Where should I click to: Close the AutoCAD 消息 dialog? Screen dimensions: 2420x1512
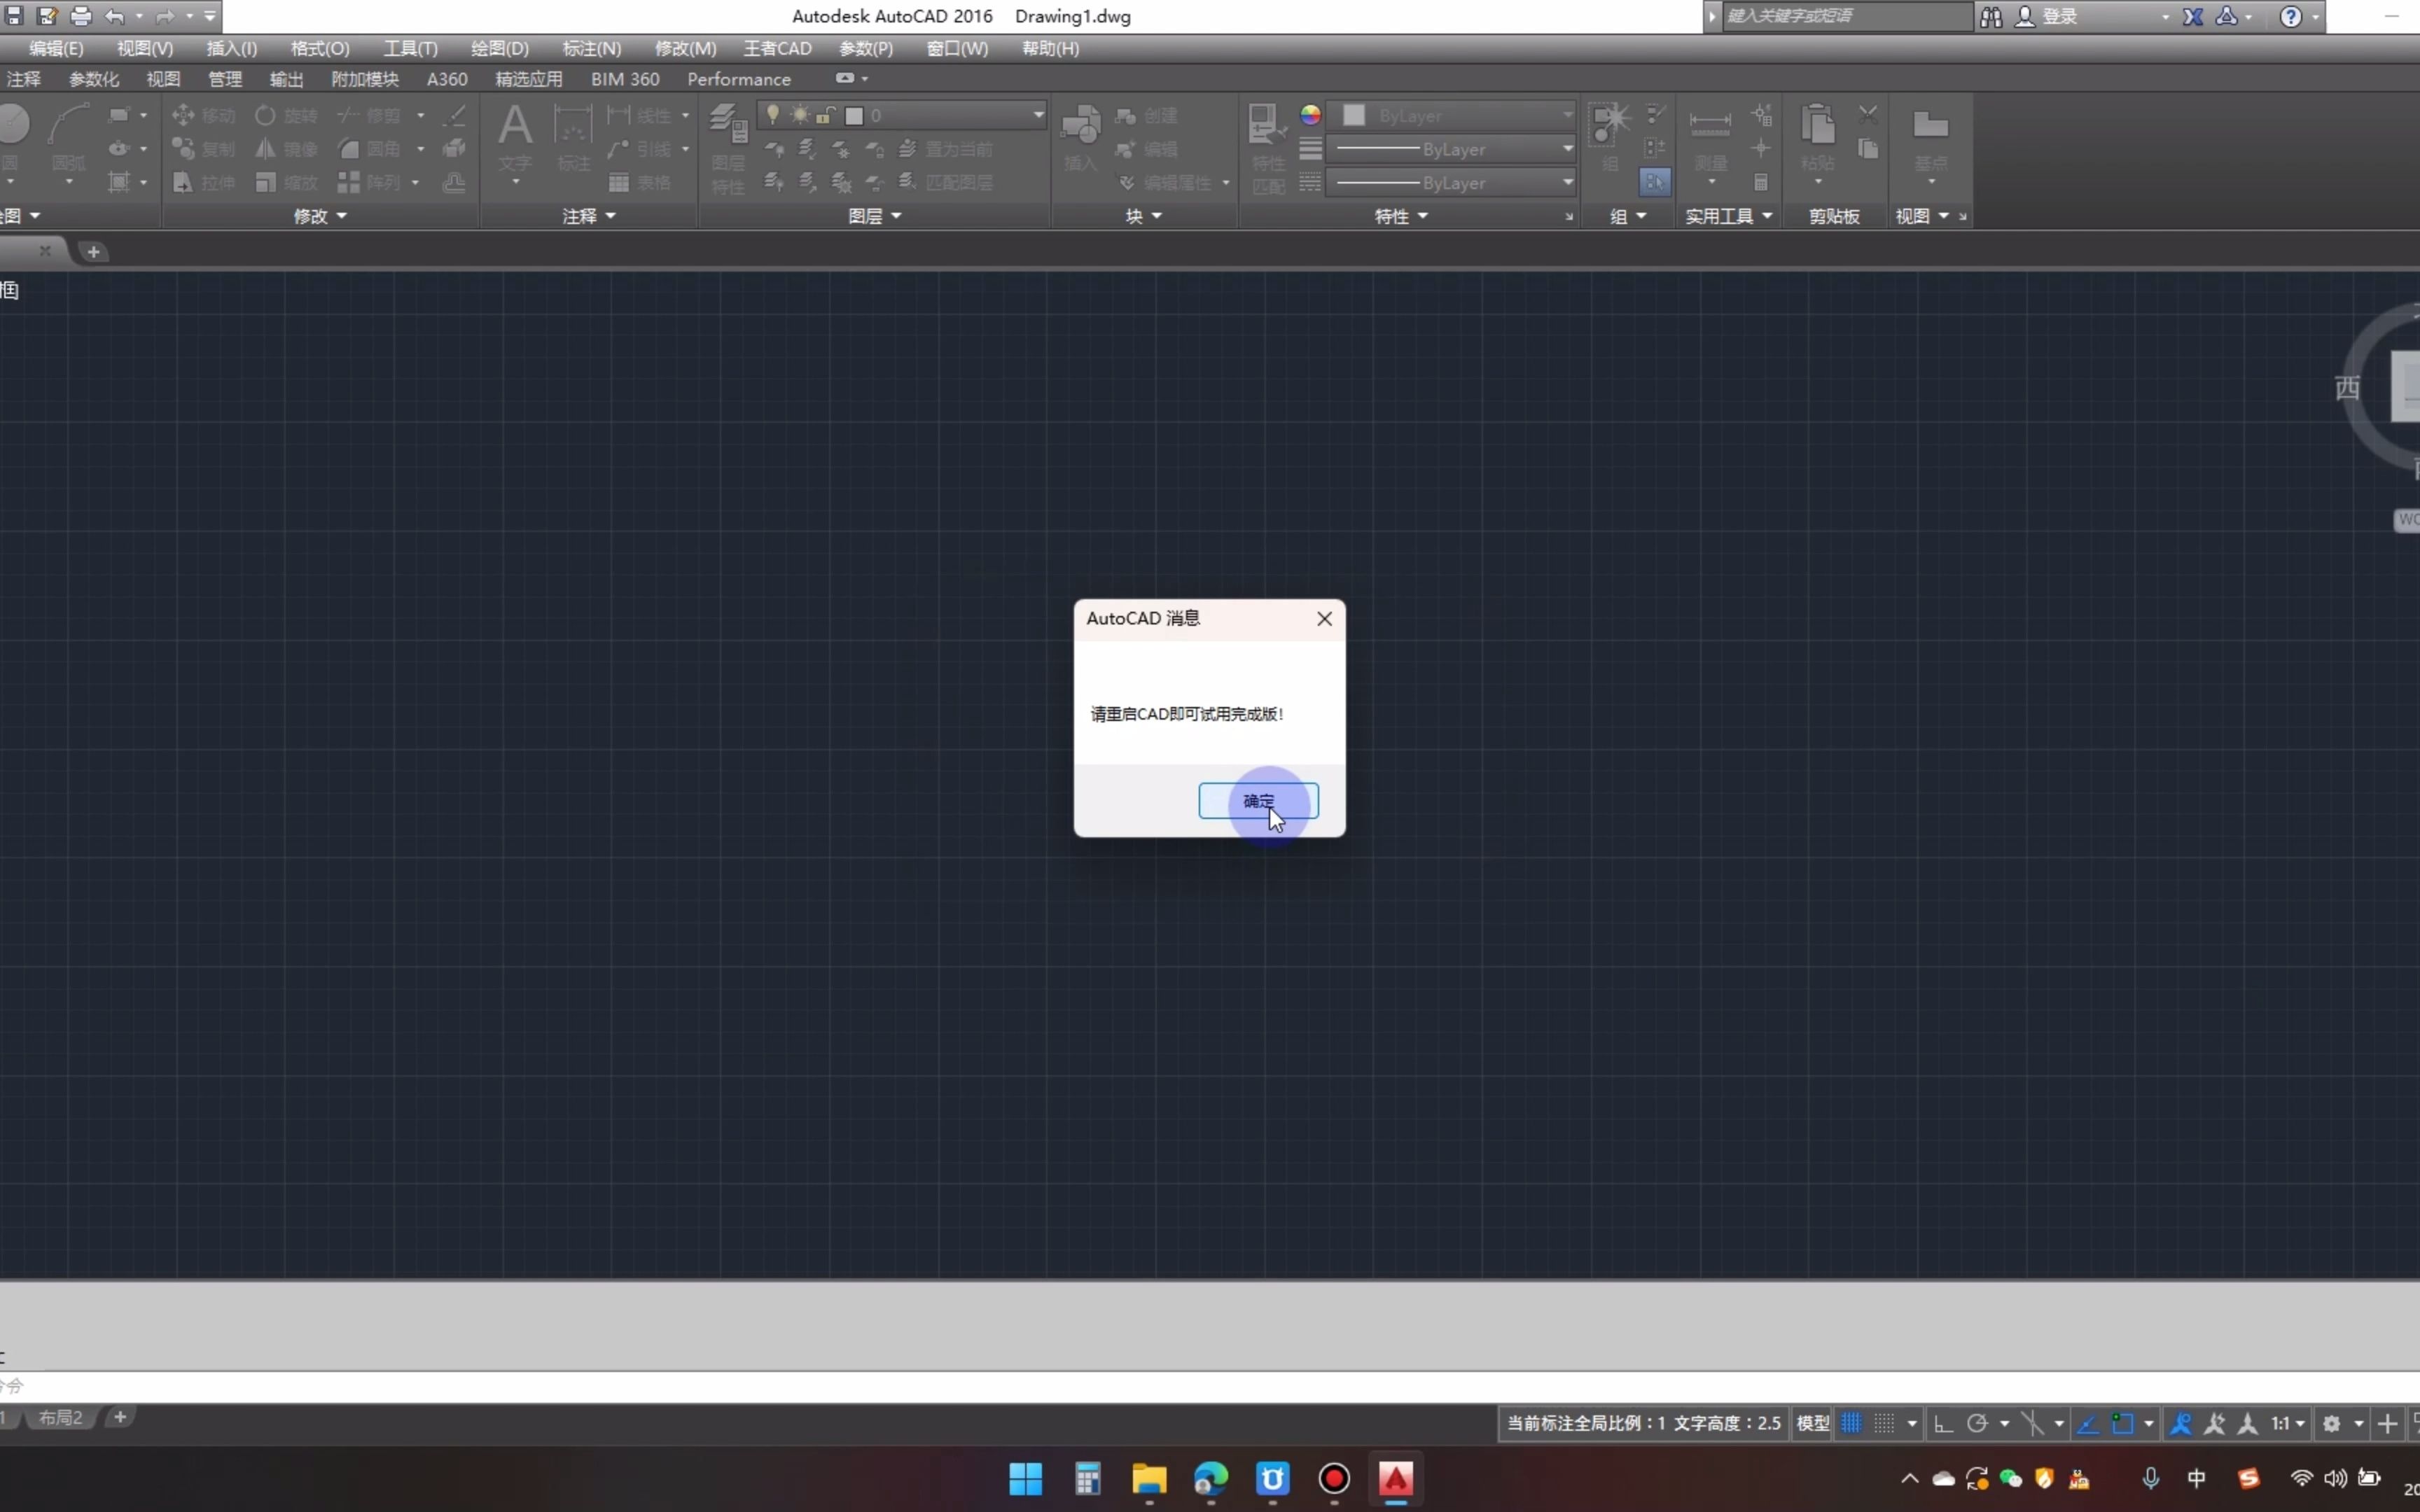(1324, 619)
